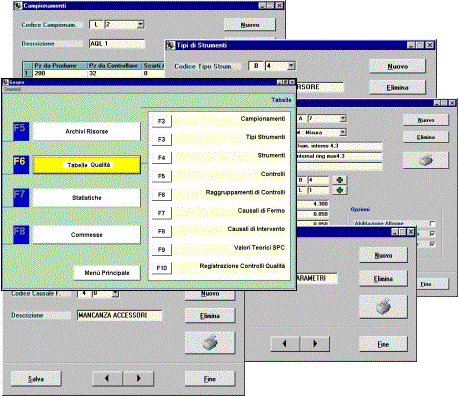Click Salva in the Codice Causale window
The width and height of the screenshot is (458, 396).
[36, 379]
